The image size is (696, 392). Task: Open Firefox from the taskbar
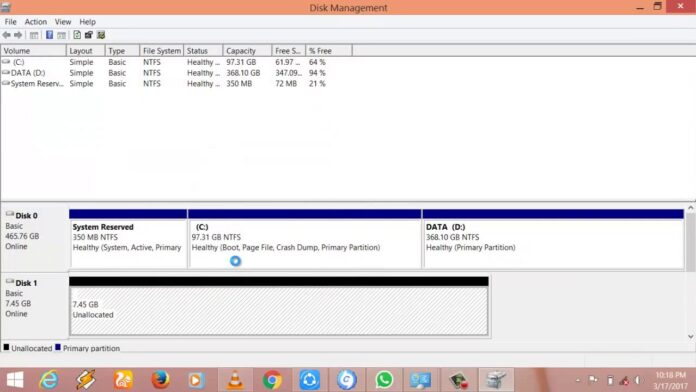coord(160,380)
